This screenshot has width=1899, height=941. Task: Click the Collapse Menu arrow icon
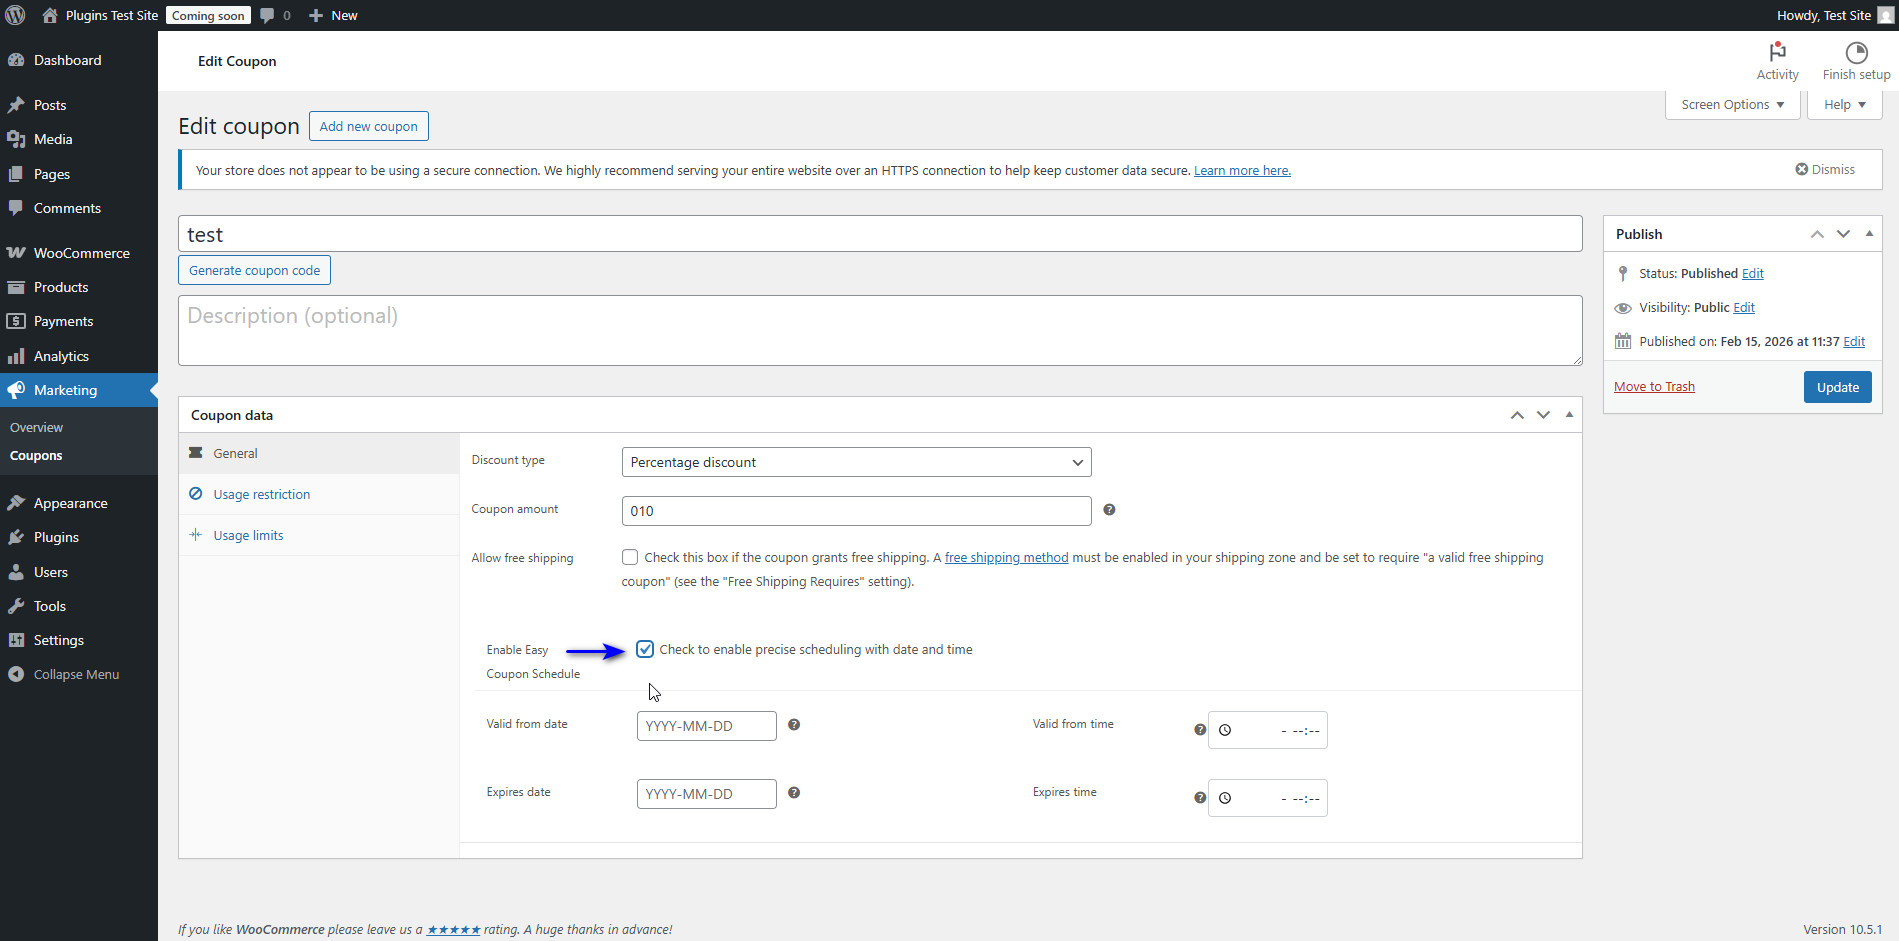(x=16, y=673)
